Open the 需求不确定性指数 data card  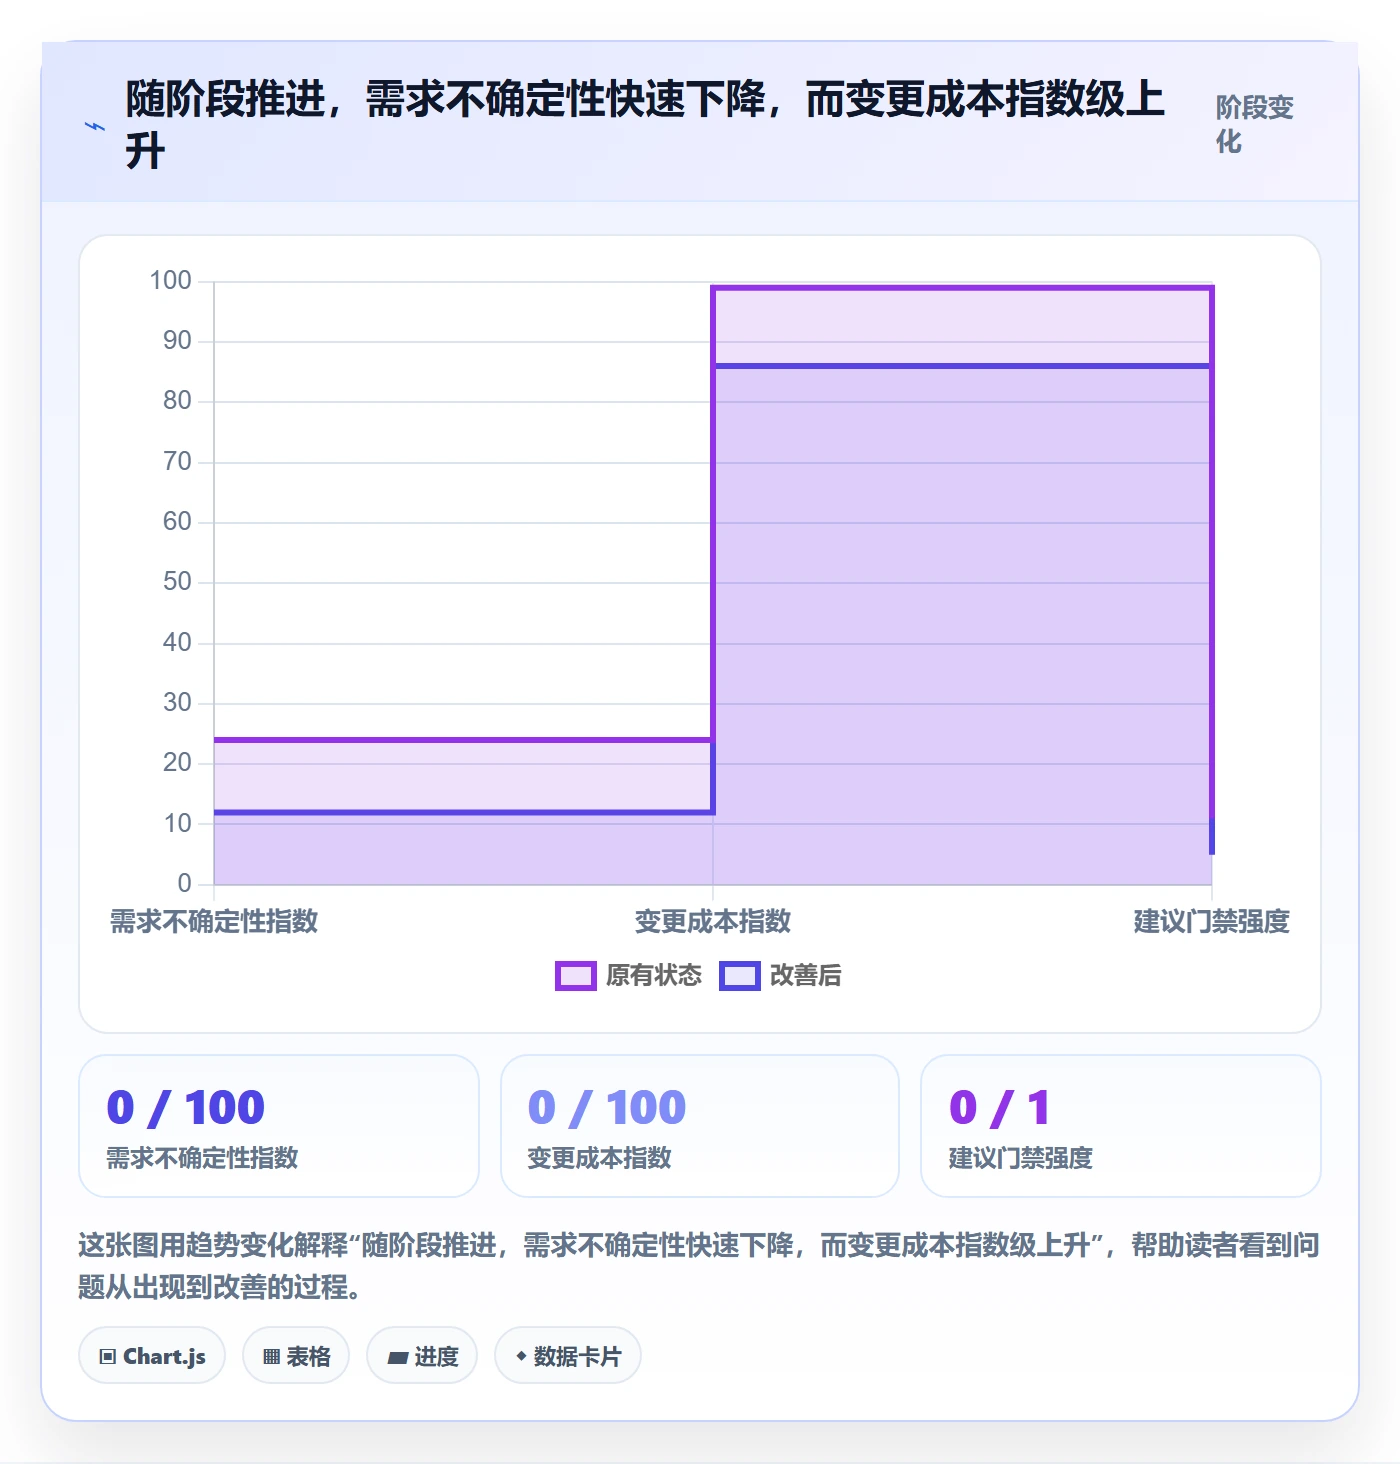tap(279, 1126)
